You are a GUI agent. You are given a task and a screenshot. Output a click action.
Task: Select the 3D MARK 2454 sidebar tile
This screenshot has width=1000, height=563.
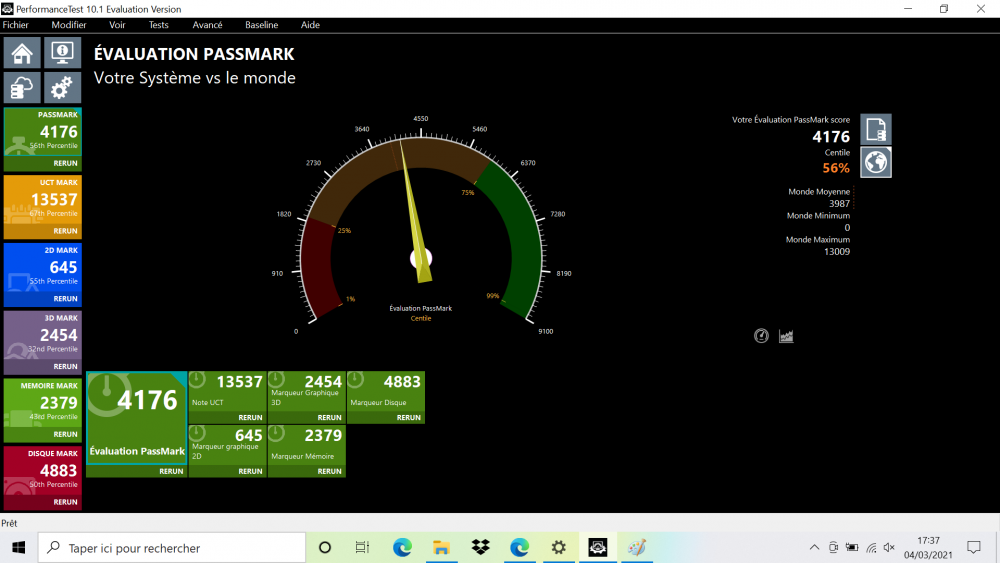43,335
